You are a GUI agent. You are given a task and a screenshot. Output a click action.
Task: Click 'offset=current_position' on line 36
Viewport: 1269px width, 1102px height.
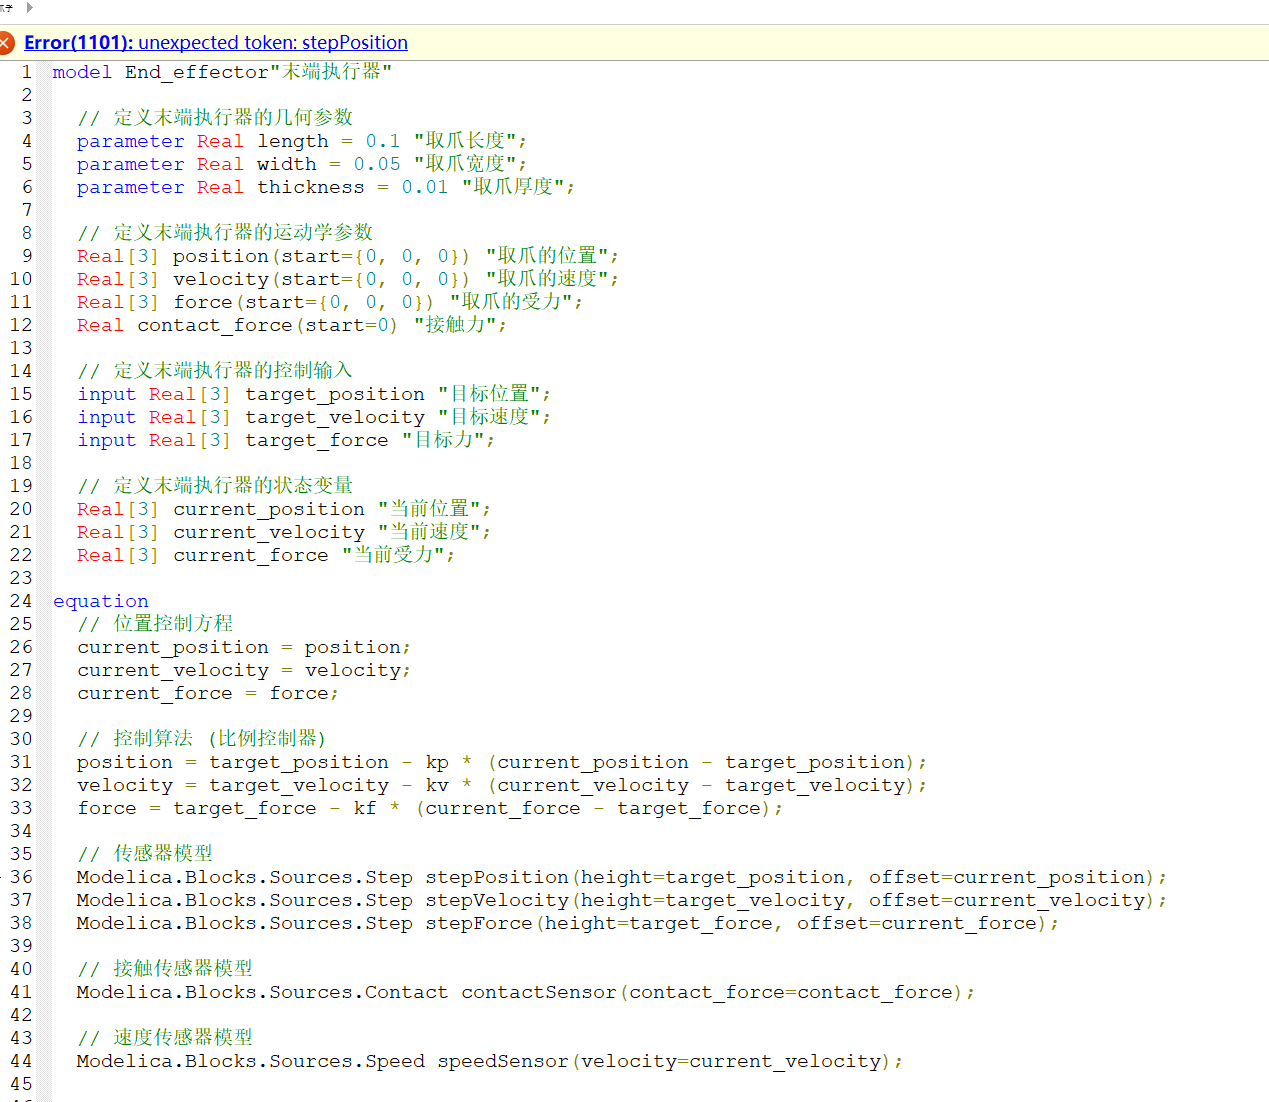pyautogui.click(x=1007, y=877)
